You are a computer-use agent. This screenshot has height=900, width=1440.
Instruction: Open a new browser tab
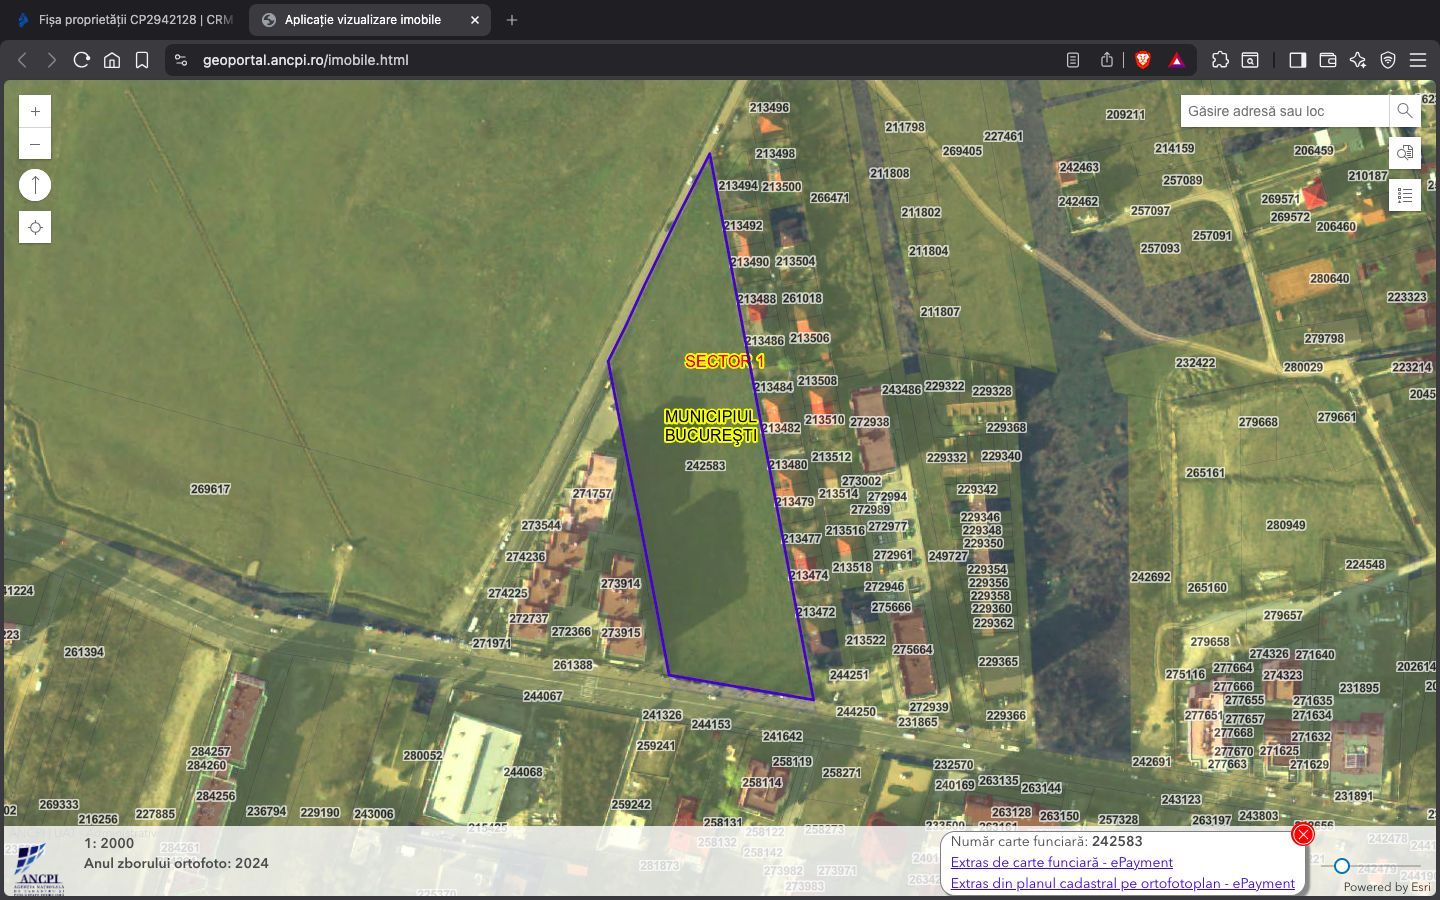pyautogui.click(x=512, y=20)
